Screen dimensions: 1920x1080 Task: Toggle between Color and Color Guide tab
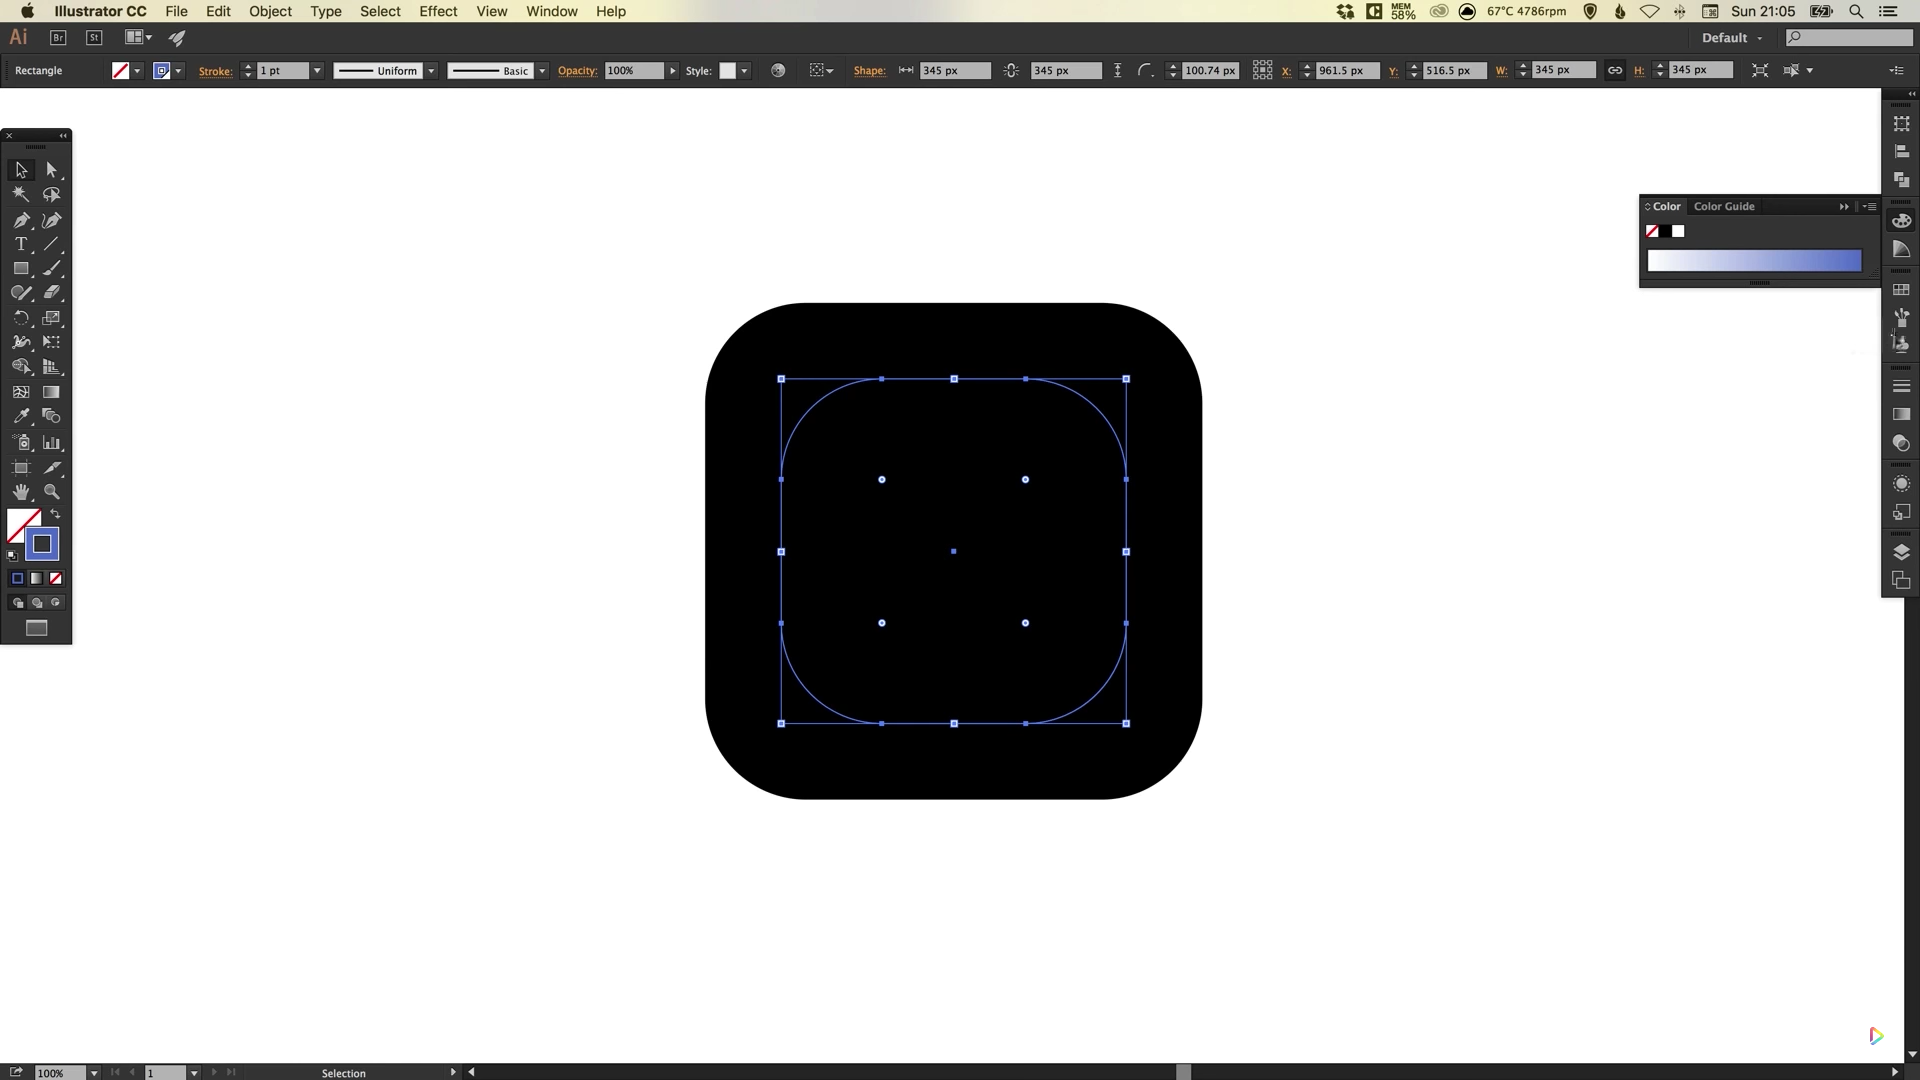point(1723,206)
